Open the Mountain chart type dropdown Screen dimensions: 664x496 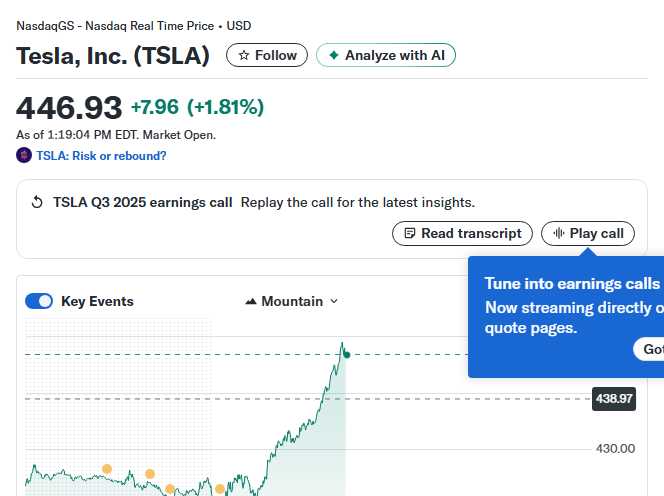[292, 301]
